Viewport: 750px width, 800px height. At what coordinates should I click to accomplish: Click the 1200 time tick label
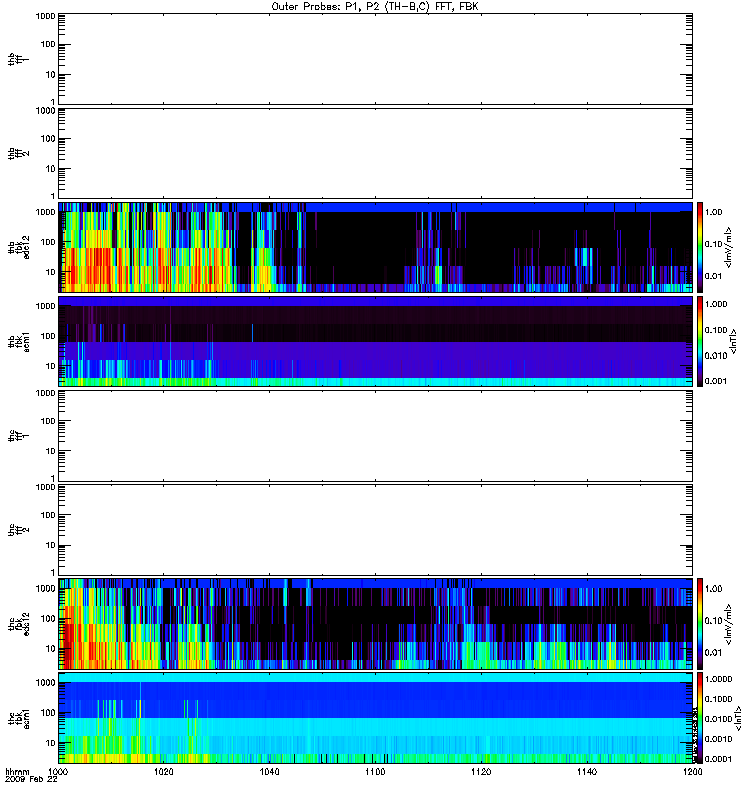click(x=692, y=772)
